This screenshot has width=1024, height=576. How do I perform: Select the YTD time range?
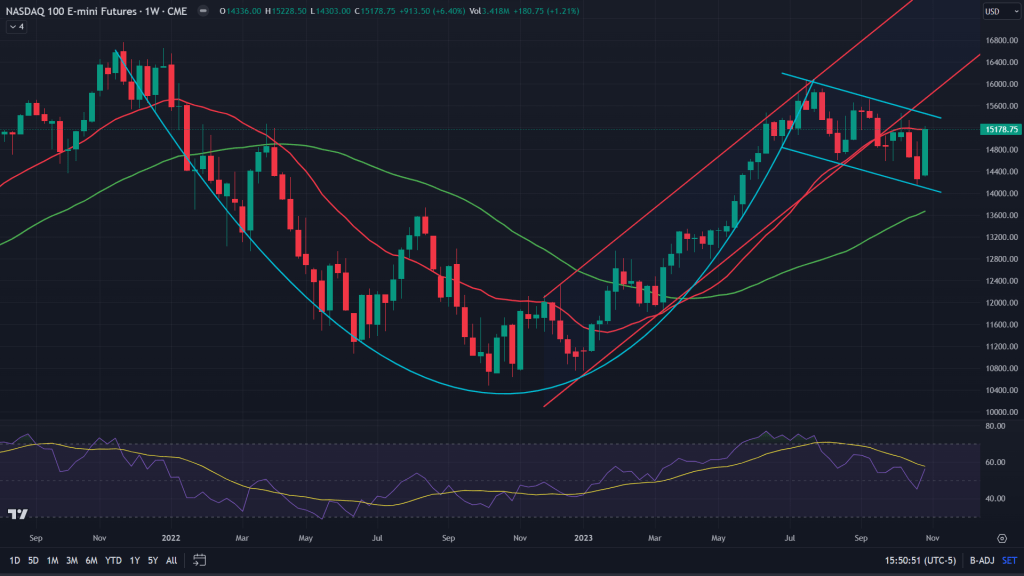click(x=113, y=559)
